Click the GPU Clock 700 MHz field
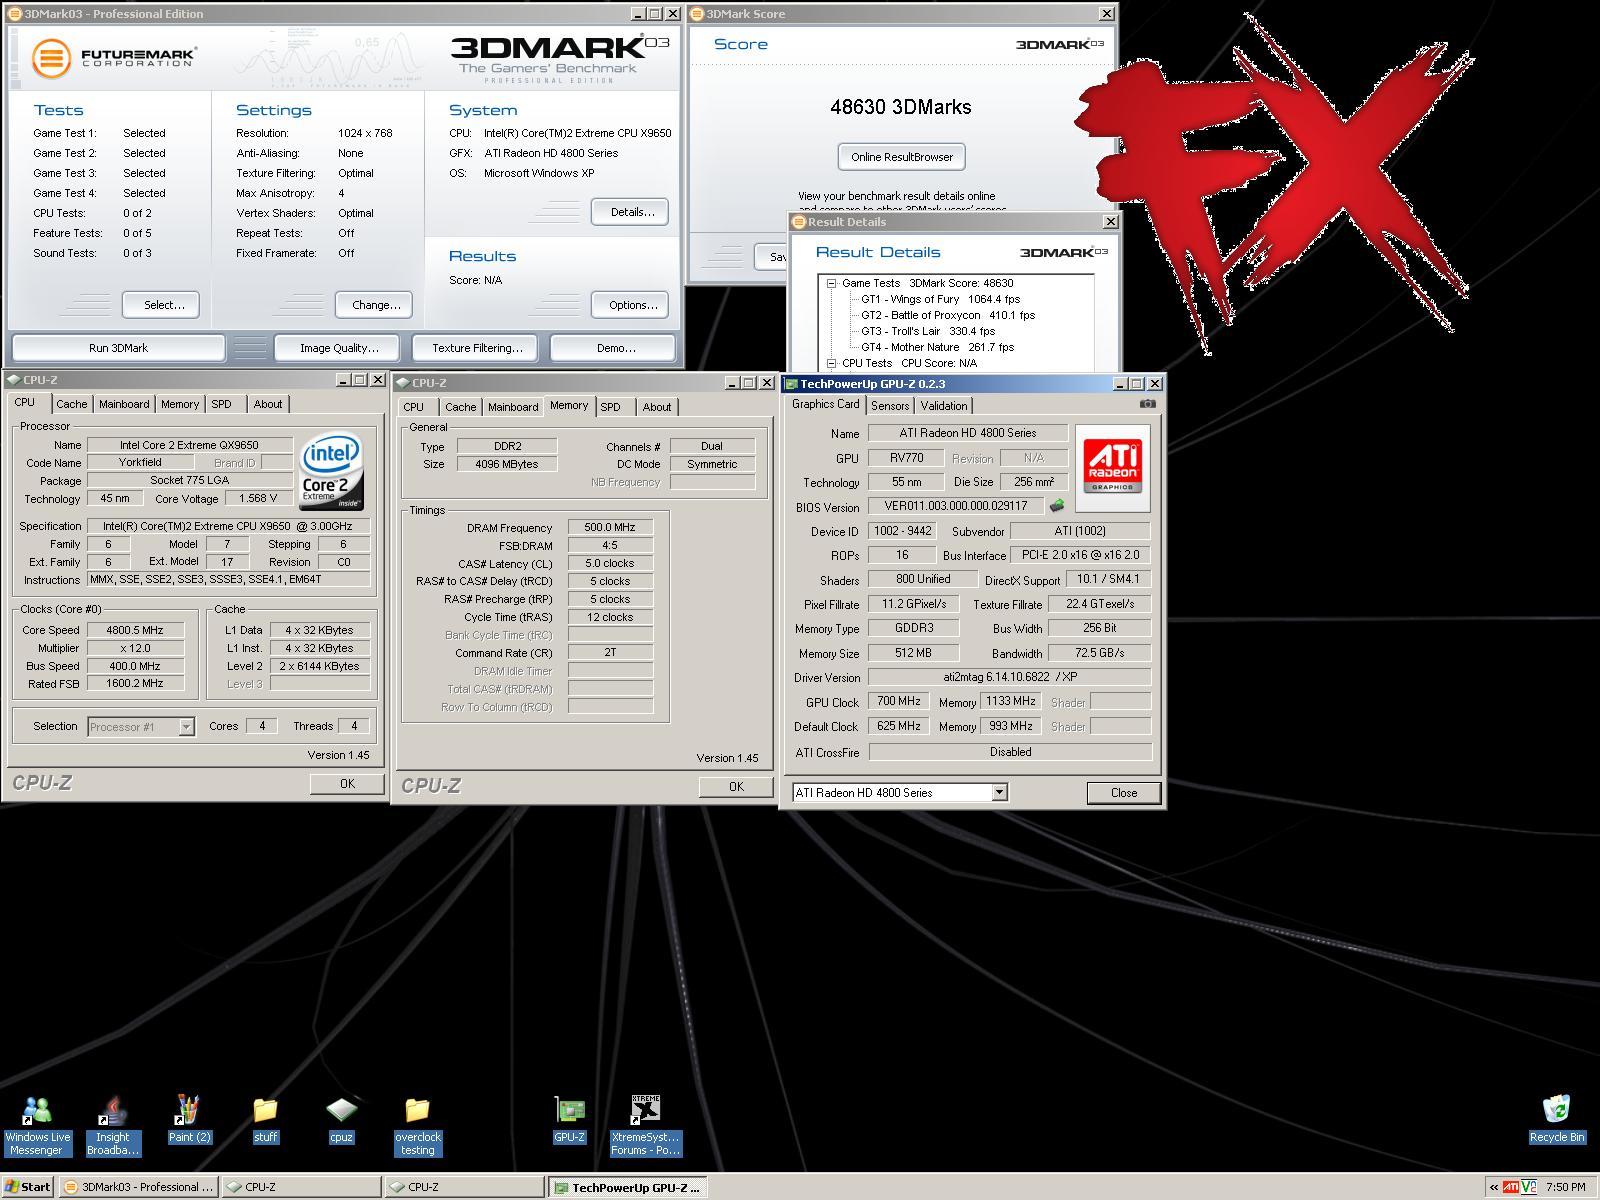Viewport: 1600px width, 1200px height. (898, 702)
